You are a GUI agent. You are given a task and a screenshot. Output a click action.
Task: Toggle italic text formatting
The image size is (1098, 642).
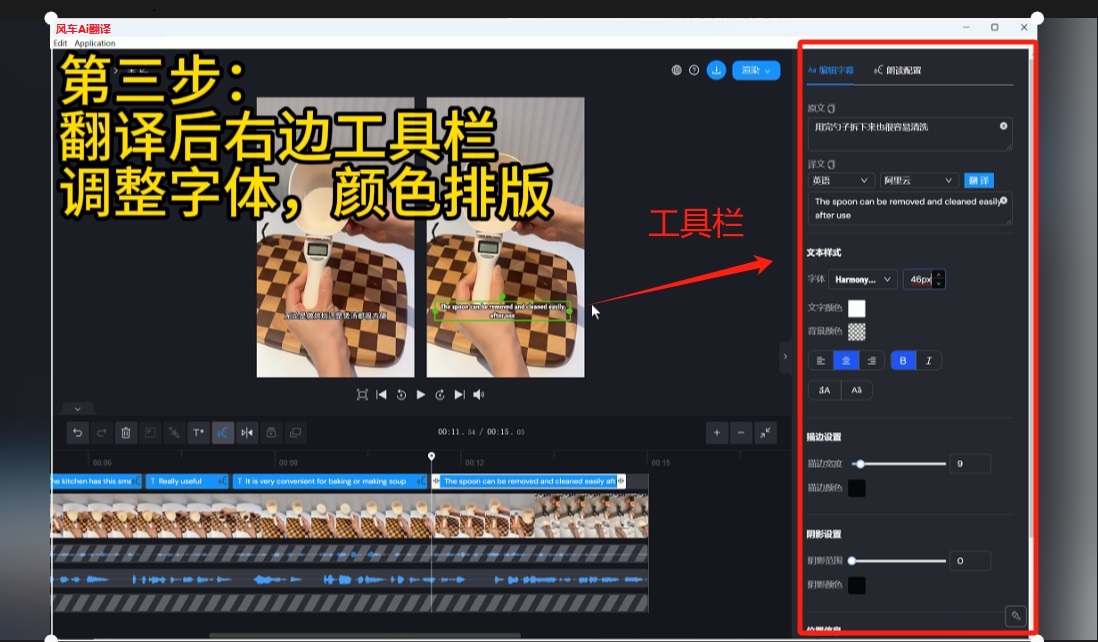pos(928,361)
